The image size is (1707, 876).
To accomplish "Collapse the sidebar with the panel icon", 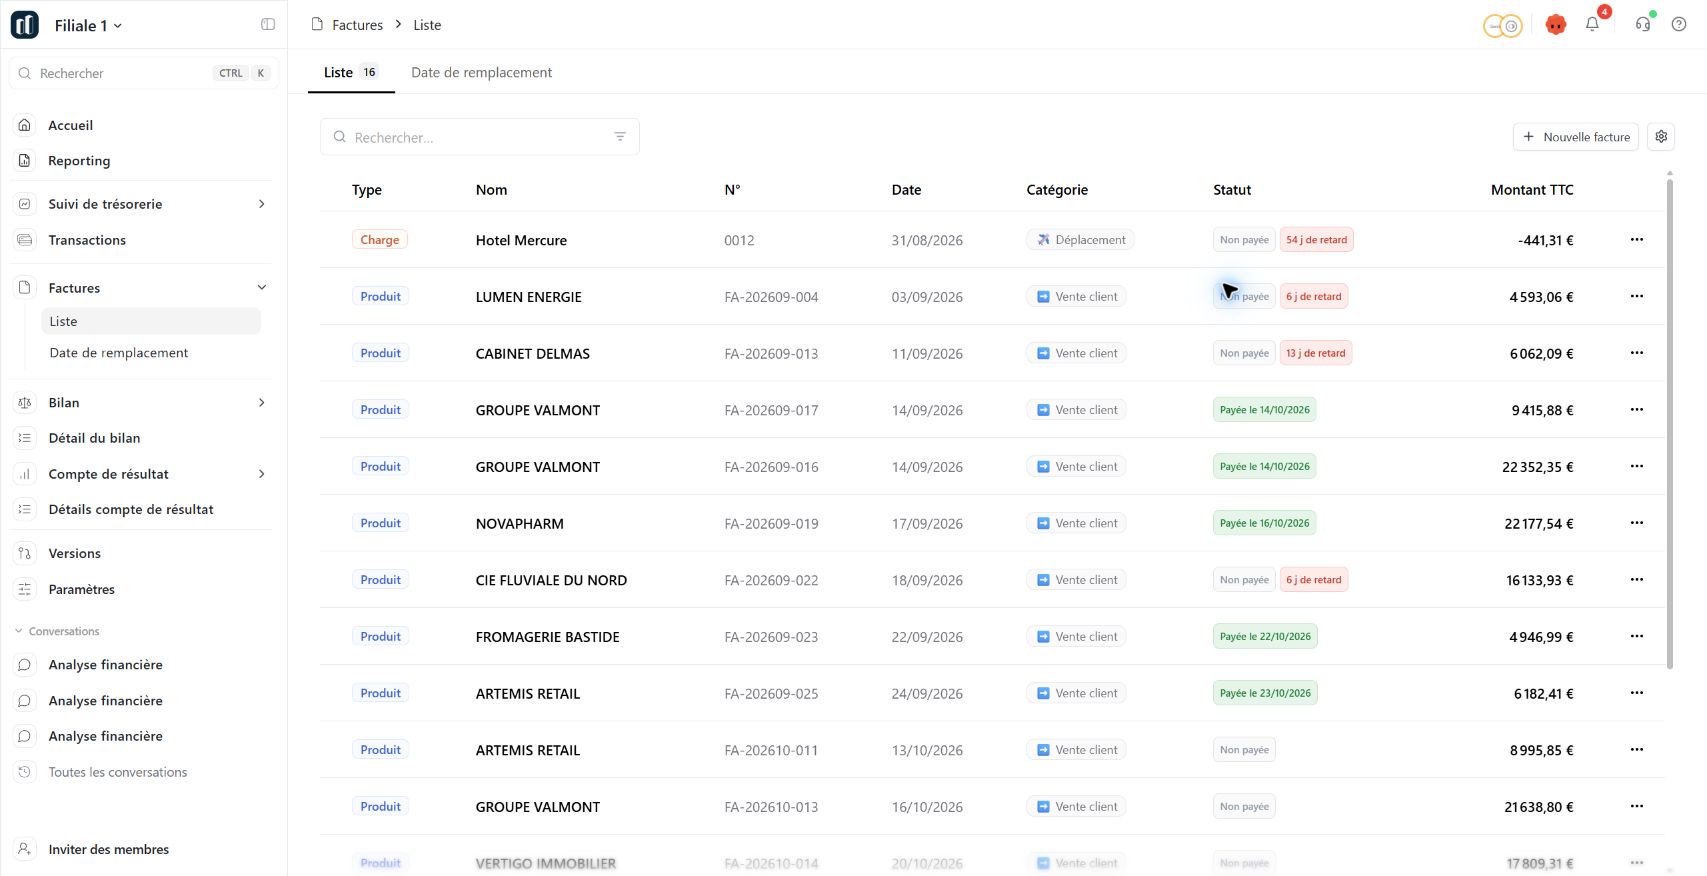I will 268,25.
